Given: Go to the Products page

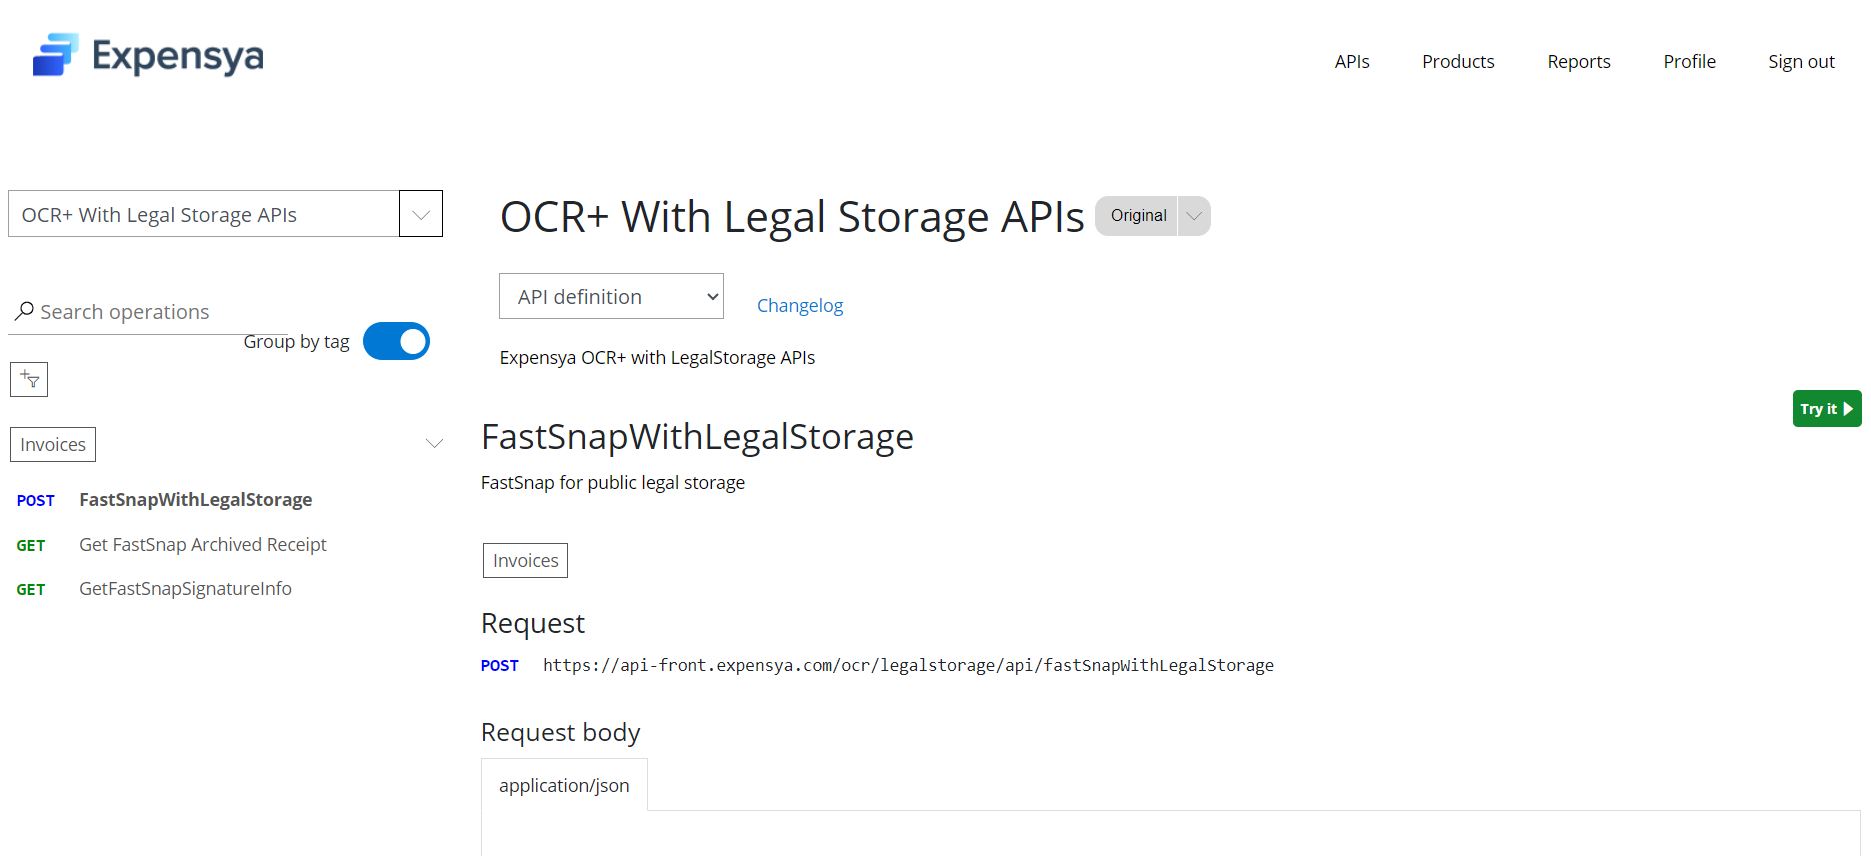Looking at the screenshot, I should pos(1457,62).
